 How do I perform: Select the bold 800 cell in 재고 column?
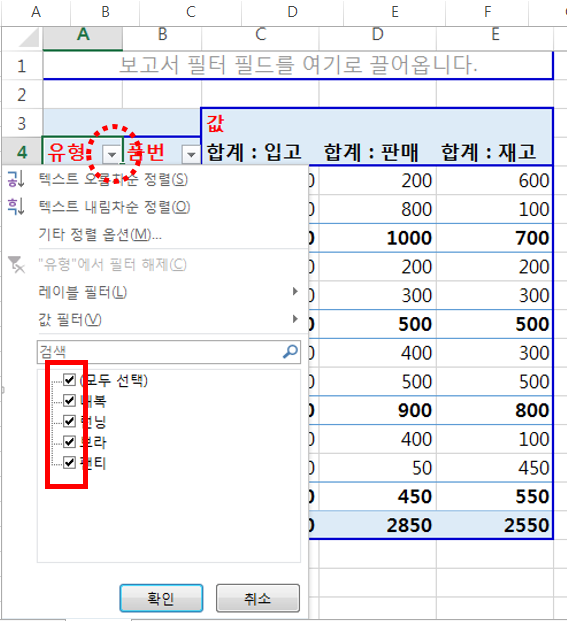(x=495, y=410)
